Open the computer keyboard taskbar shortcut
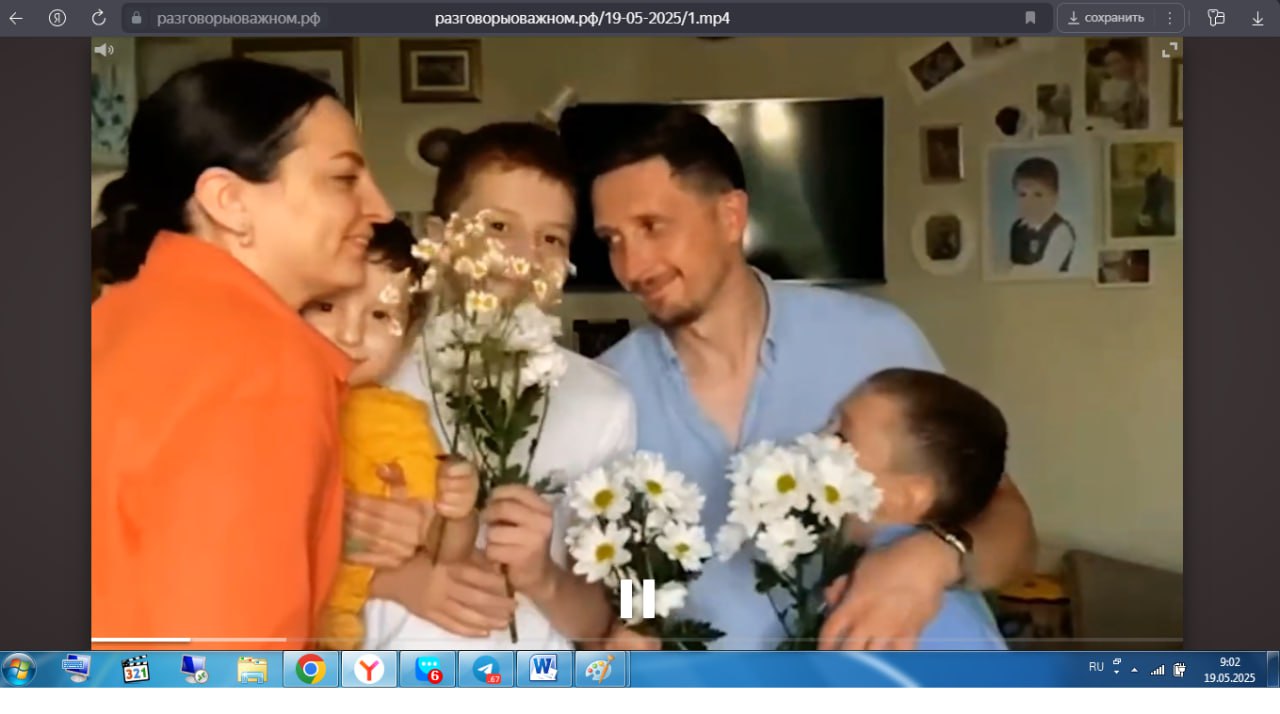 click(x=77, y=669)
